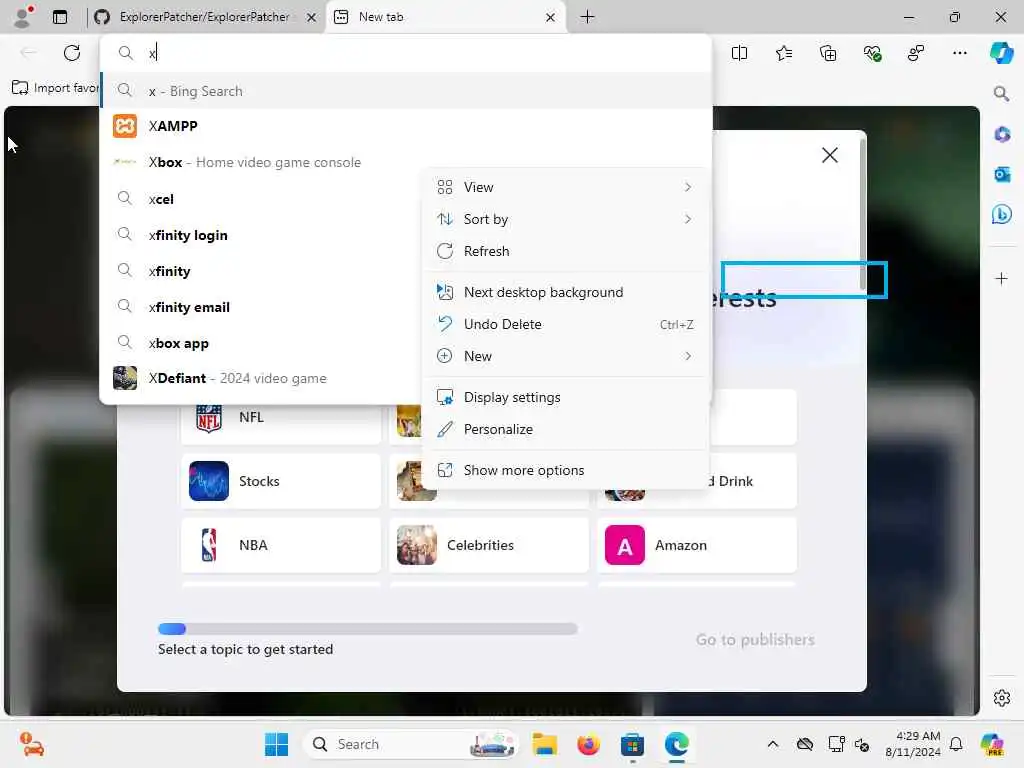Pick the xbox app suggestion
1024x768 pixels.
pyautogui.click(x=261, y=343)
